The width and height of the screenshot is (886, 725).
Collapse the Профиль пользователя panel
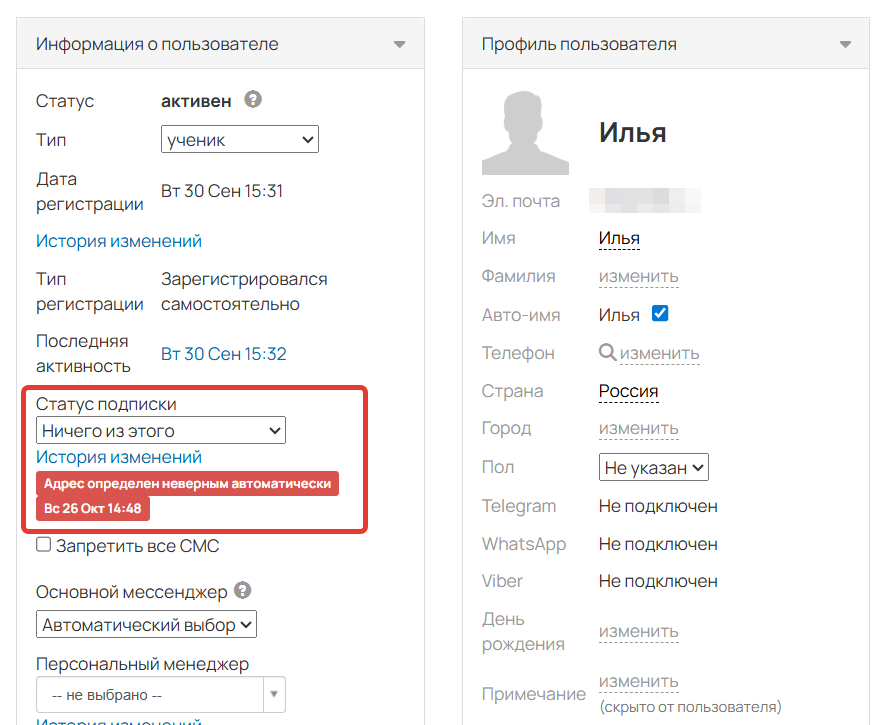coord(845,43)
